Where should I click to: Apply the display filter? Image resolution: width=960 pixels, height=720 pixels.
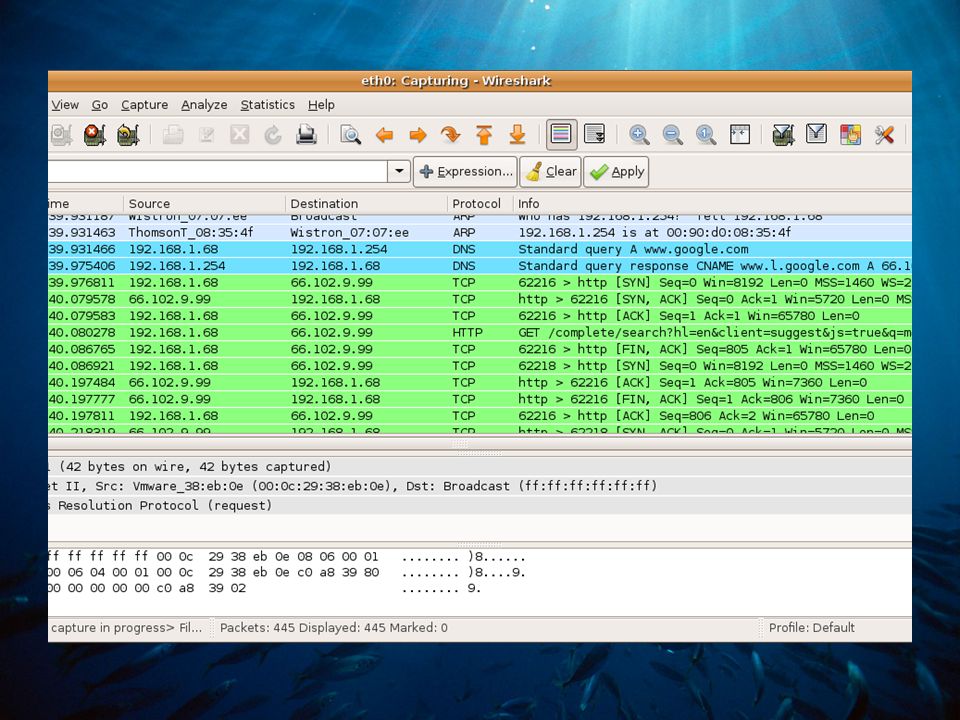[616, 171]
